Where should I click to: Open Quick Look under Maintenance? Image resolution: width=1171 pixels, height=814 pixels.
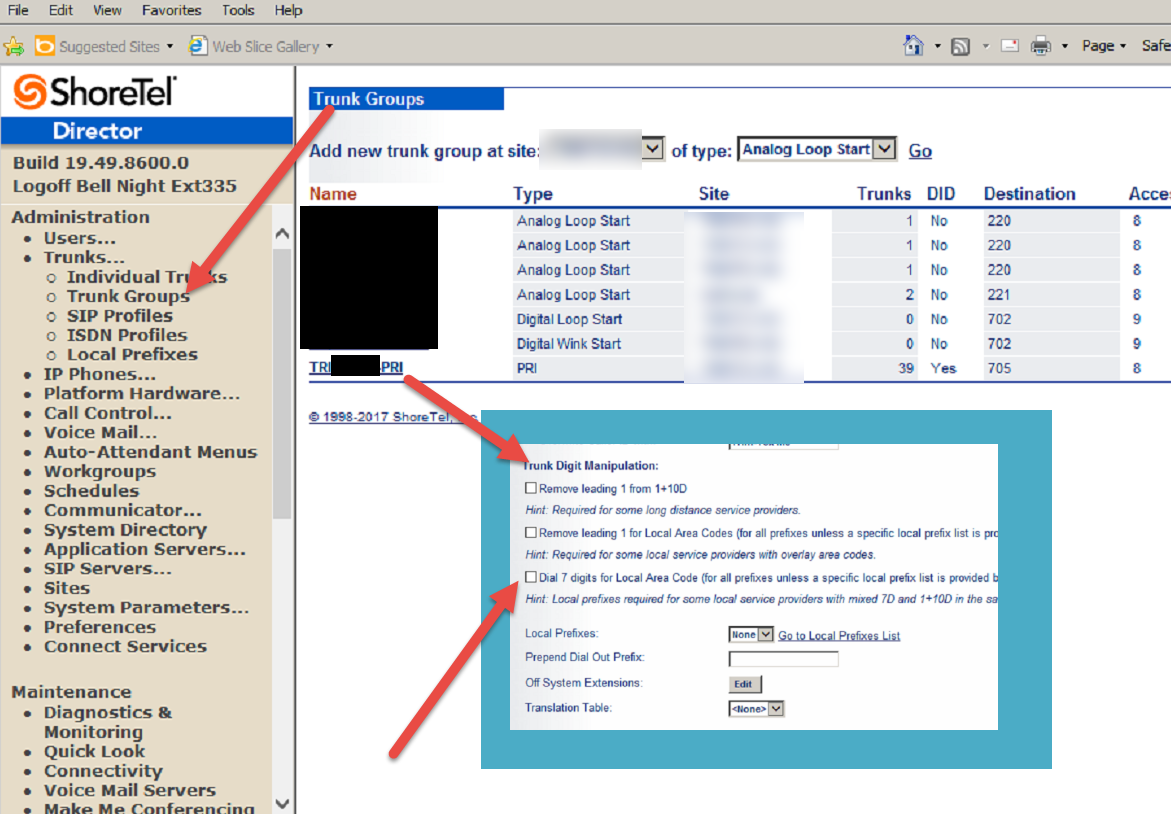pyautogui.click(x=94, y=751)
